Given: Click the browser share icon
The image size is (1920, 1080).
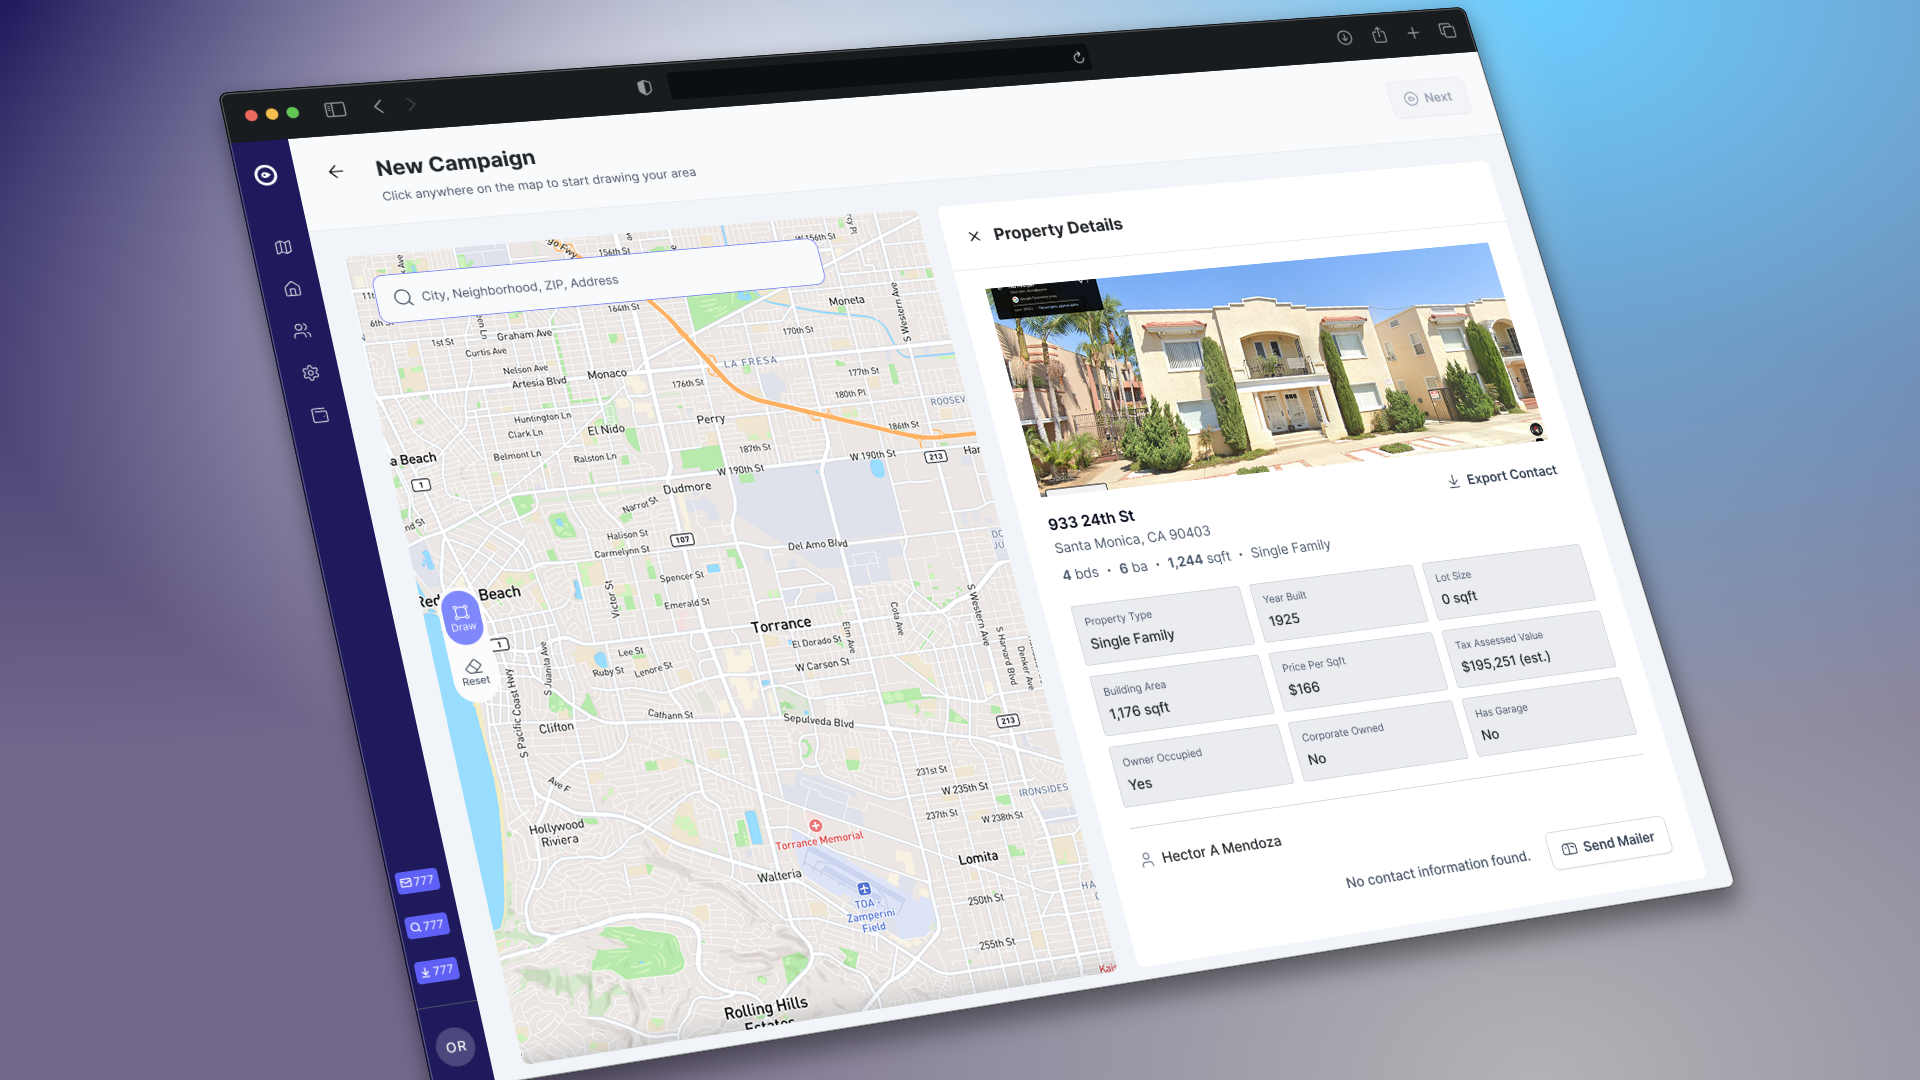Looking at the screenshot, I should coord(1380,35).
